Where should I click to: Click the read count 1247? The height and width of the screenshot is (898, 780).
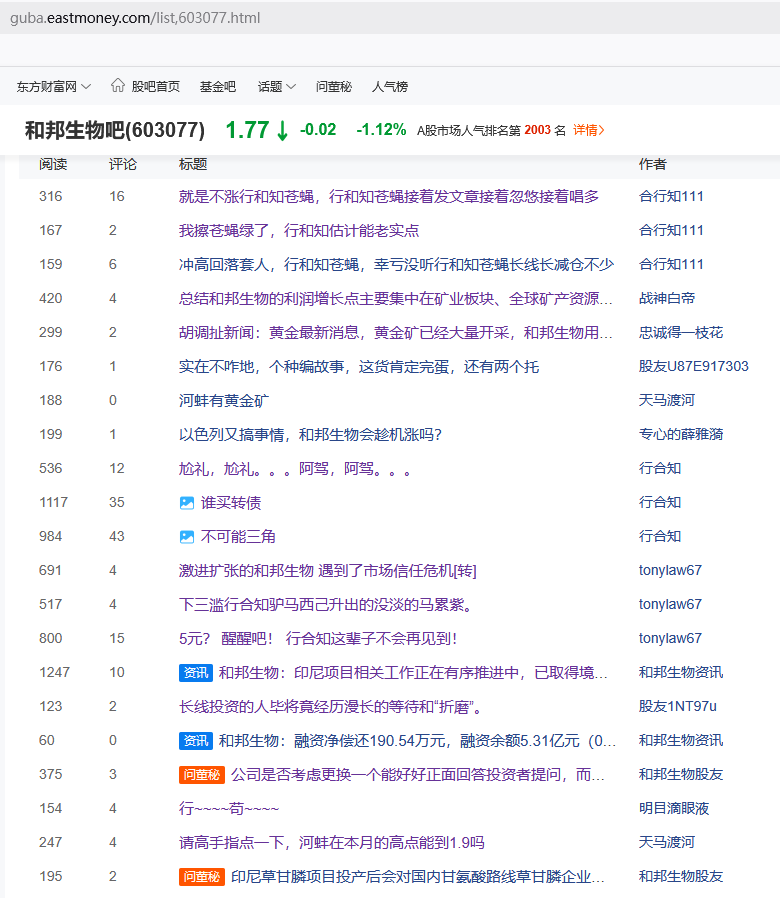click(54, 672)
